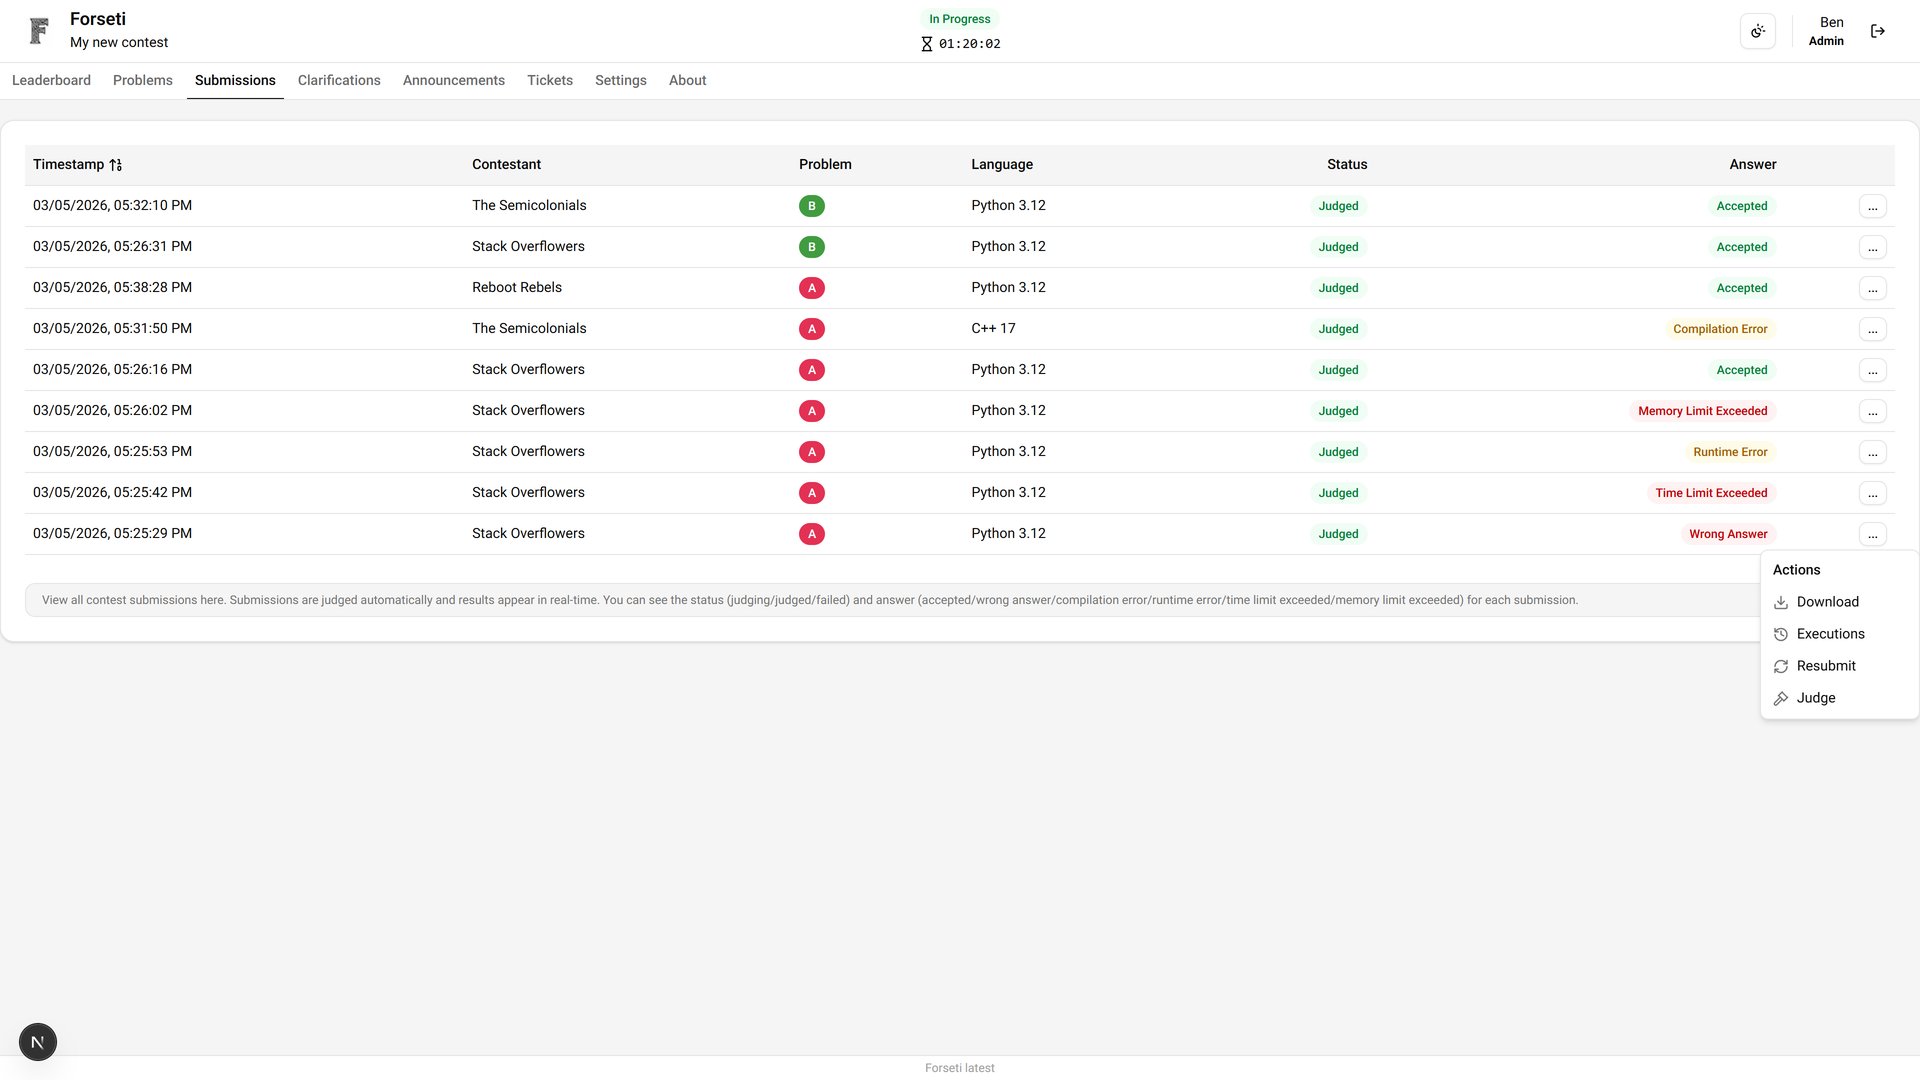
Task: Click the logout icon in the top right
Action: click(x=1878, y=30)
